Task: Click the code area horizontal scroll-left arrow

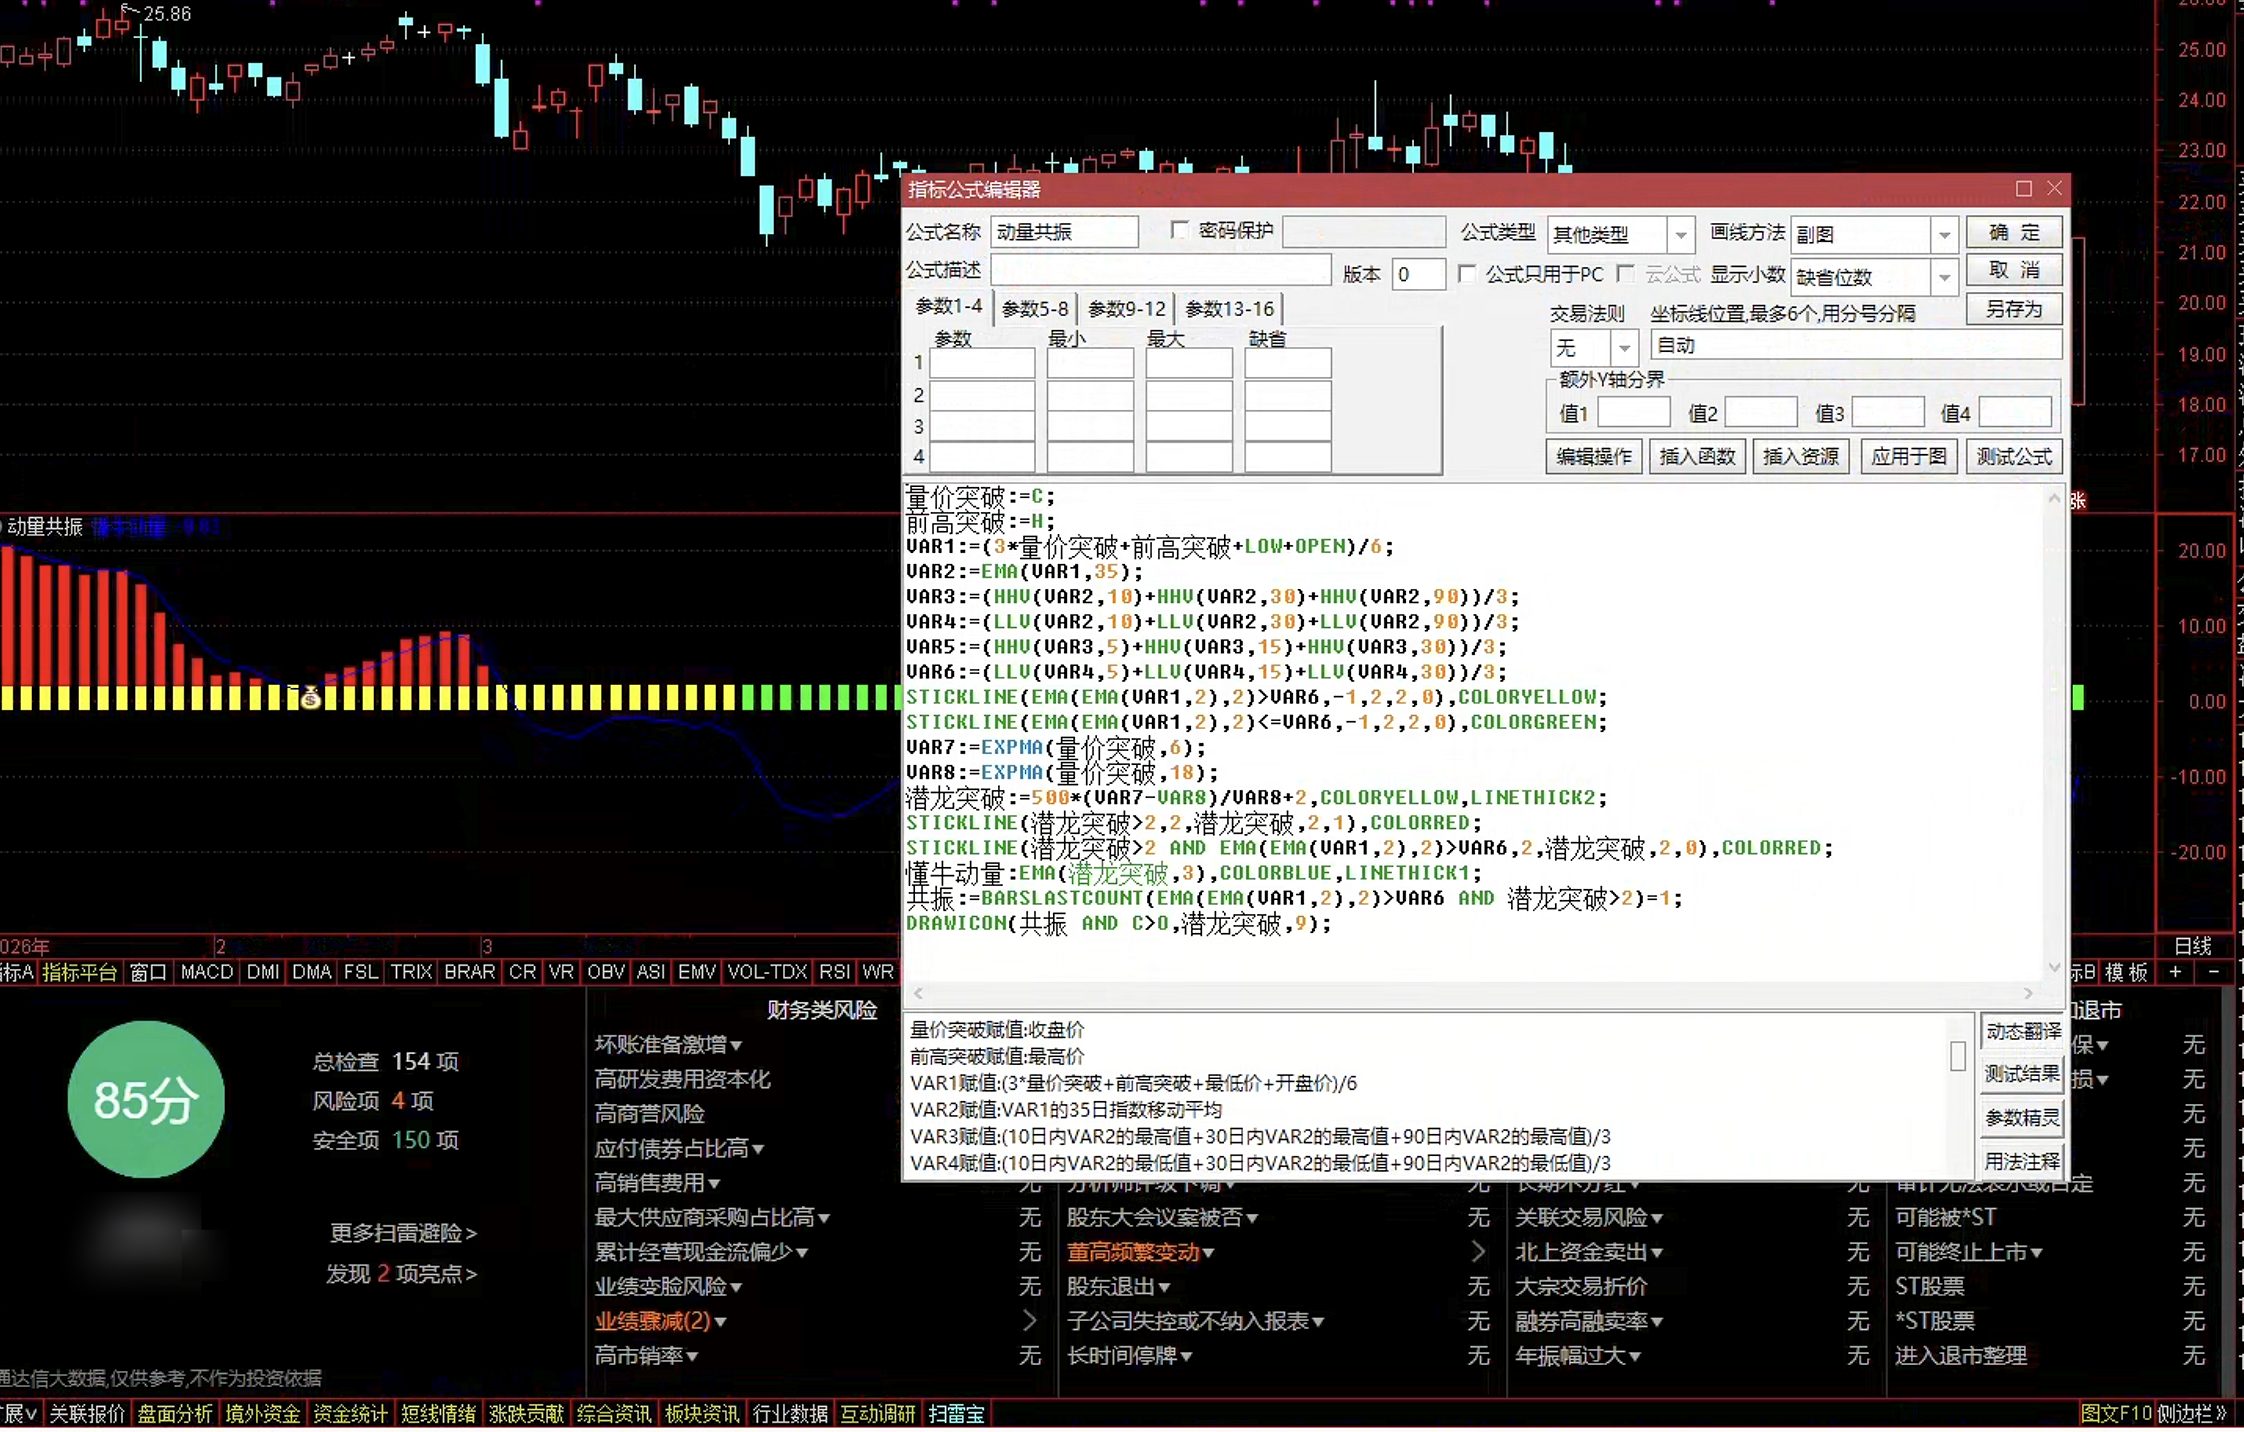Action: coord(918,993)
